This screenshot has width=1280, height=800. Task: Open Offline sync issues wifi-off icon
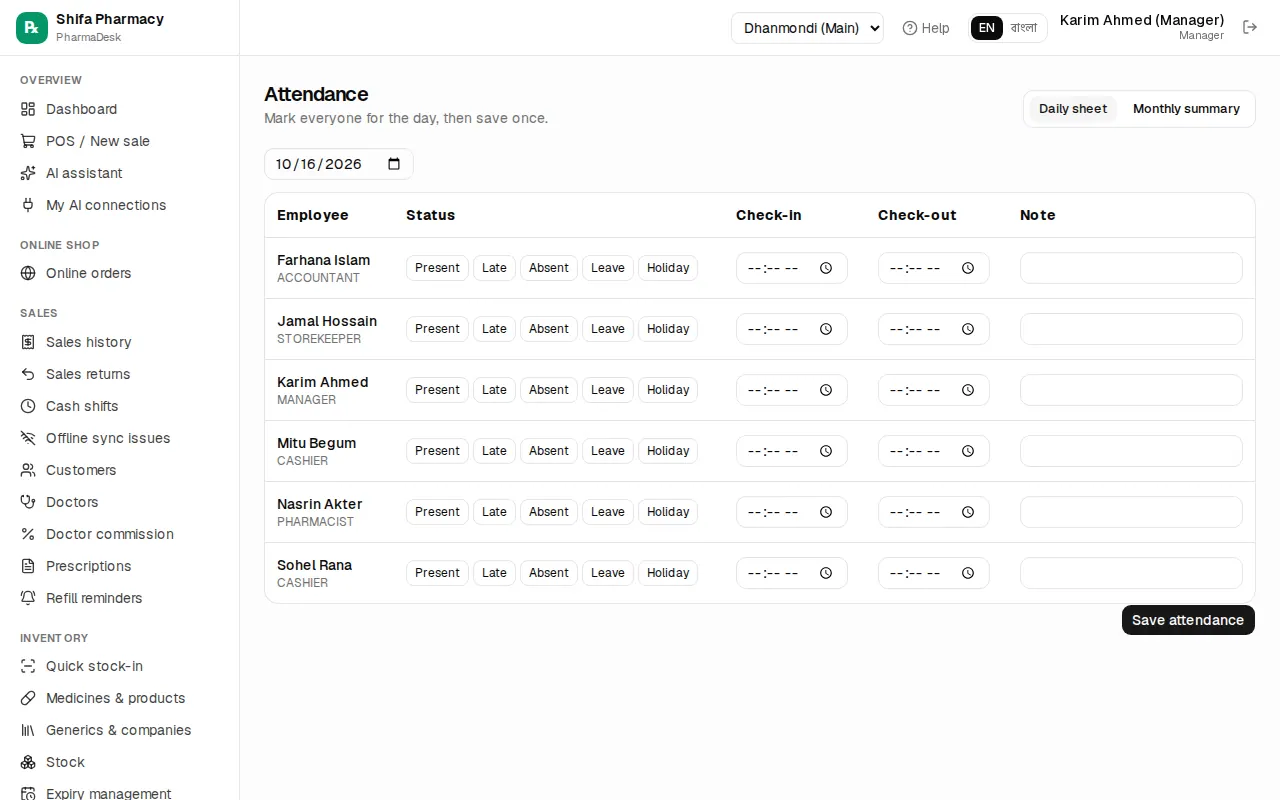(x=28, y=438)
